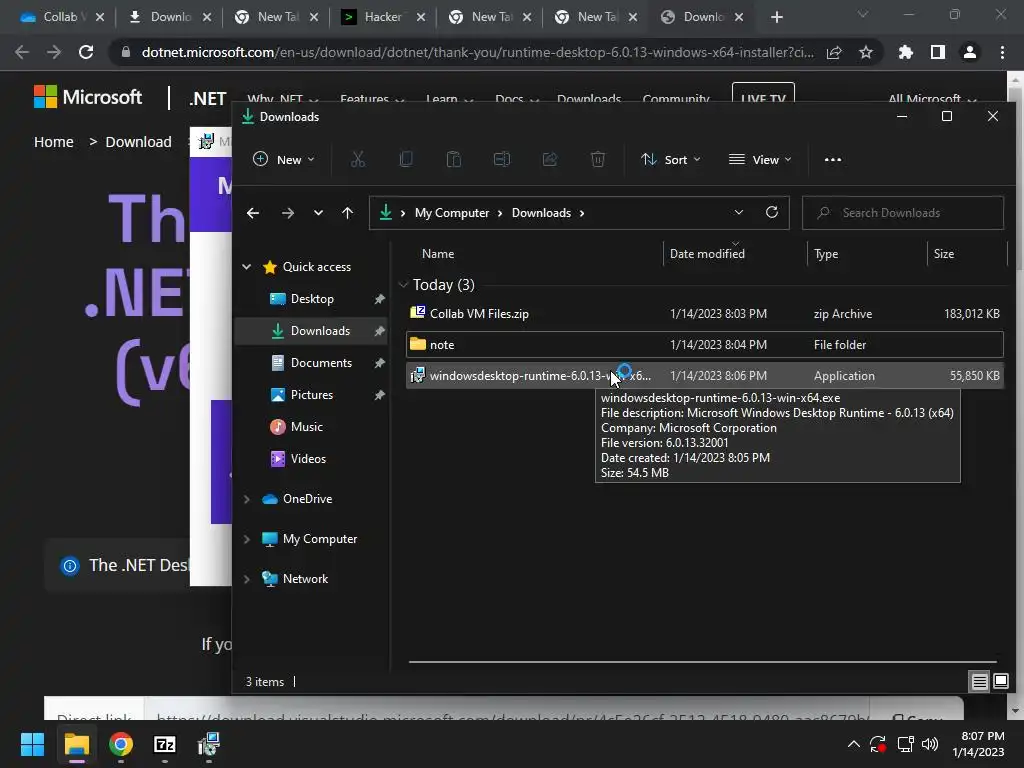Click Home breadcrumb on Microsoft page
This screenshot has width=1024, height=768.
point(54,142)
